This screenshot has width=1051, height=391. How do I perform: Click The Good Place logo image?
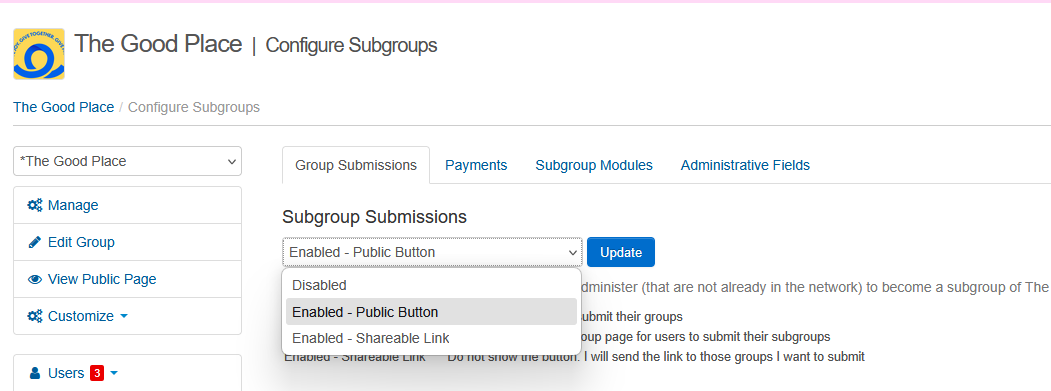(x=39, y=54)
